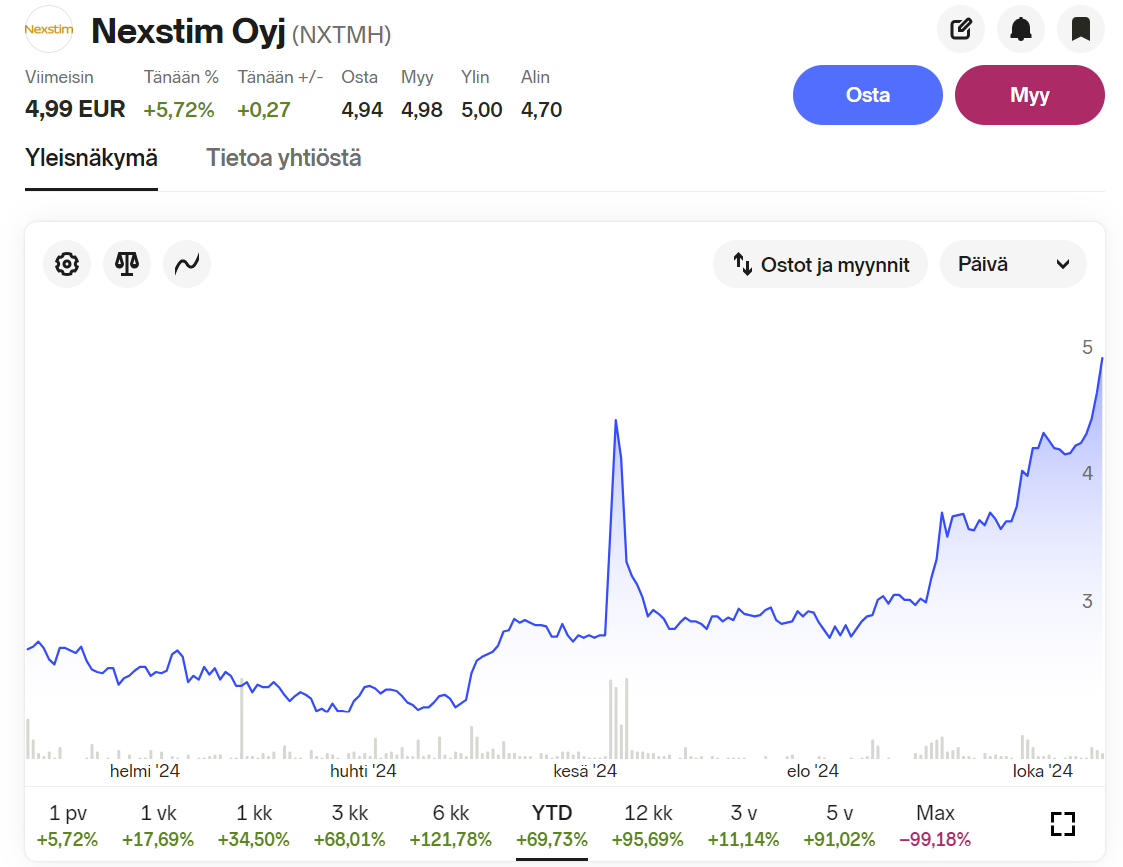This screenshot has width=1123, height=867.
Task: Click the kesä '24 axis label
Action: [x=585, y=771]
